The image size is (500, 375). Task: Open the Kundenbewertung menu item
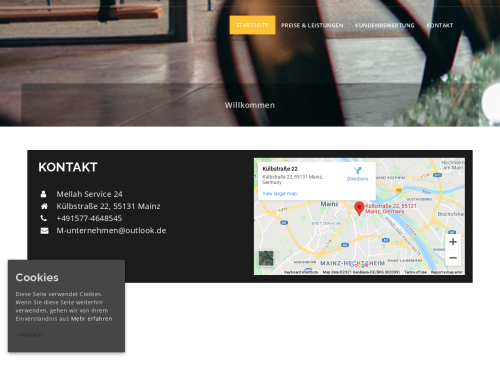[x=384, y=25]
